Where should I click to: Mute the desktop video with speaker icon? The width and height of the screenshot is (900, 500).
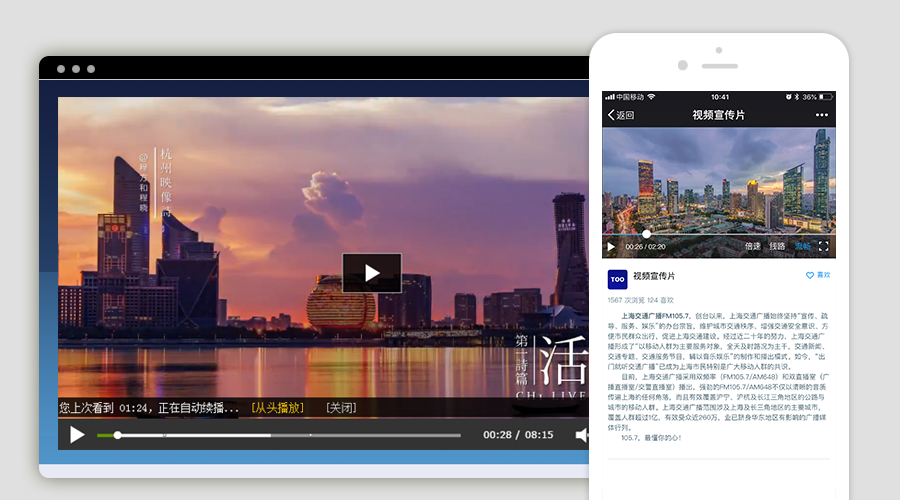(x=581, y=435)
